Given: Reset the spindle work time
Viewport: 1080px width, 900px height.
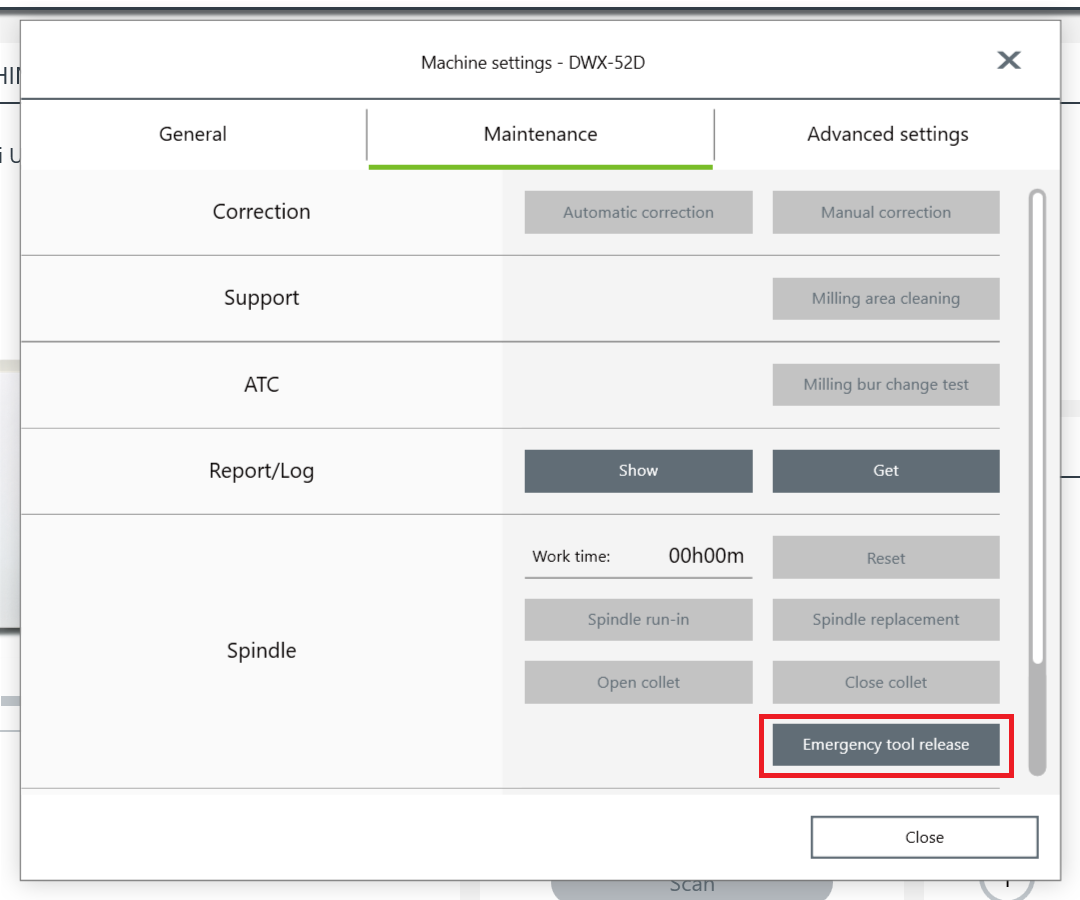Looking at the screenshot, I should (x=886, y=558).
